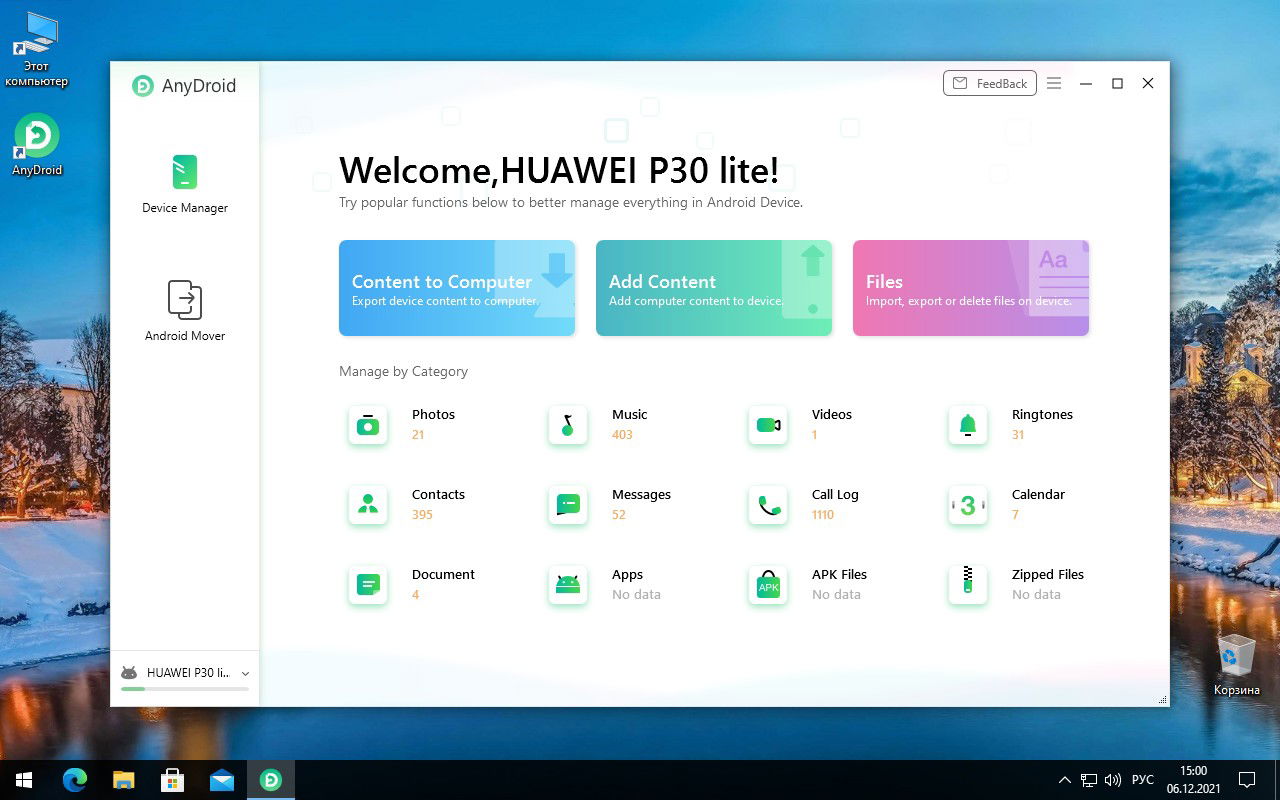
Task: Open the hamburger menu in title bar
Action: (1054, 84)
